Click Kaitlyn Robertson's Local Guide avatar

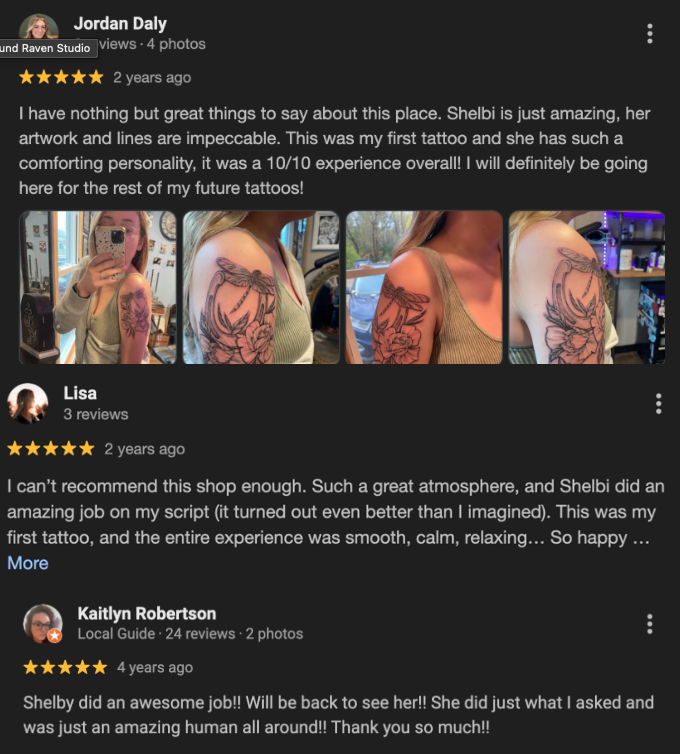click(43, 624)
